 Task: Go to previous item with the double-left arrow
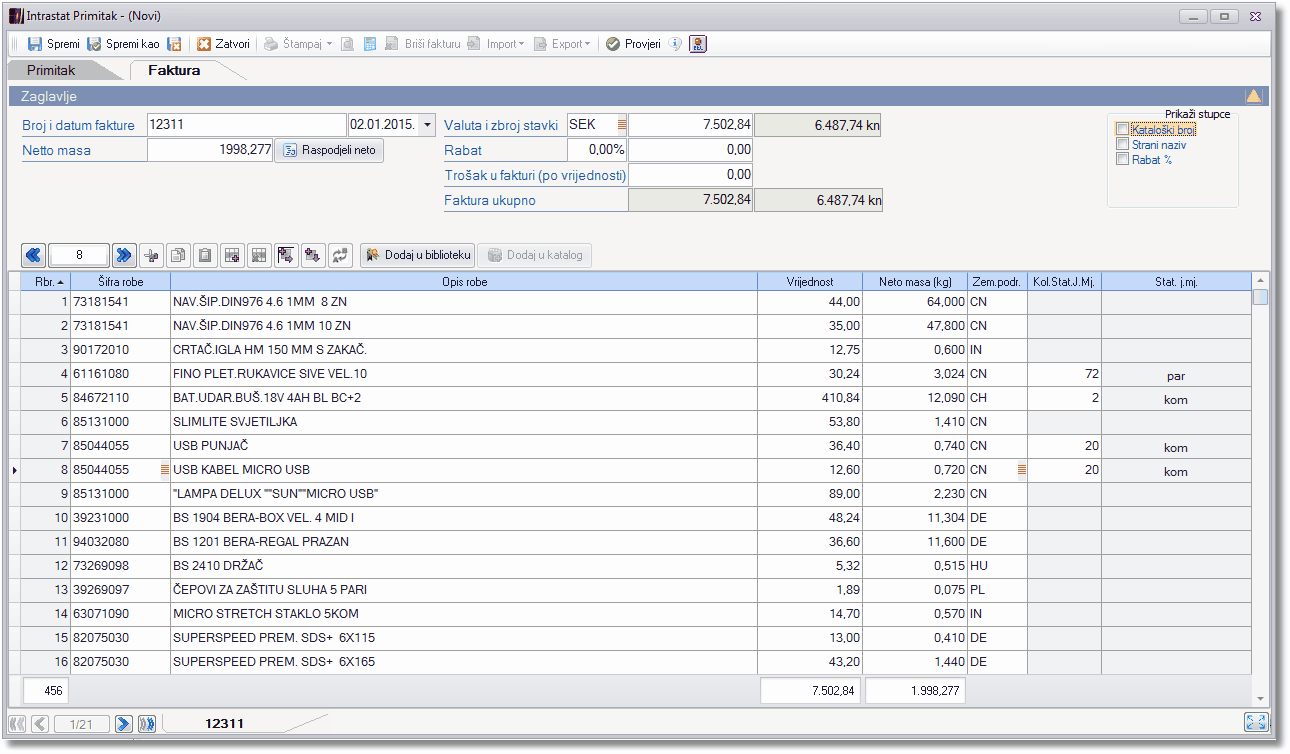(34, 256)
